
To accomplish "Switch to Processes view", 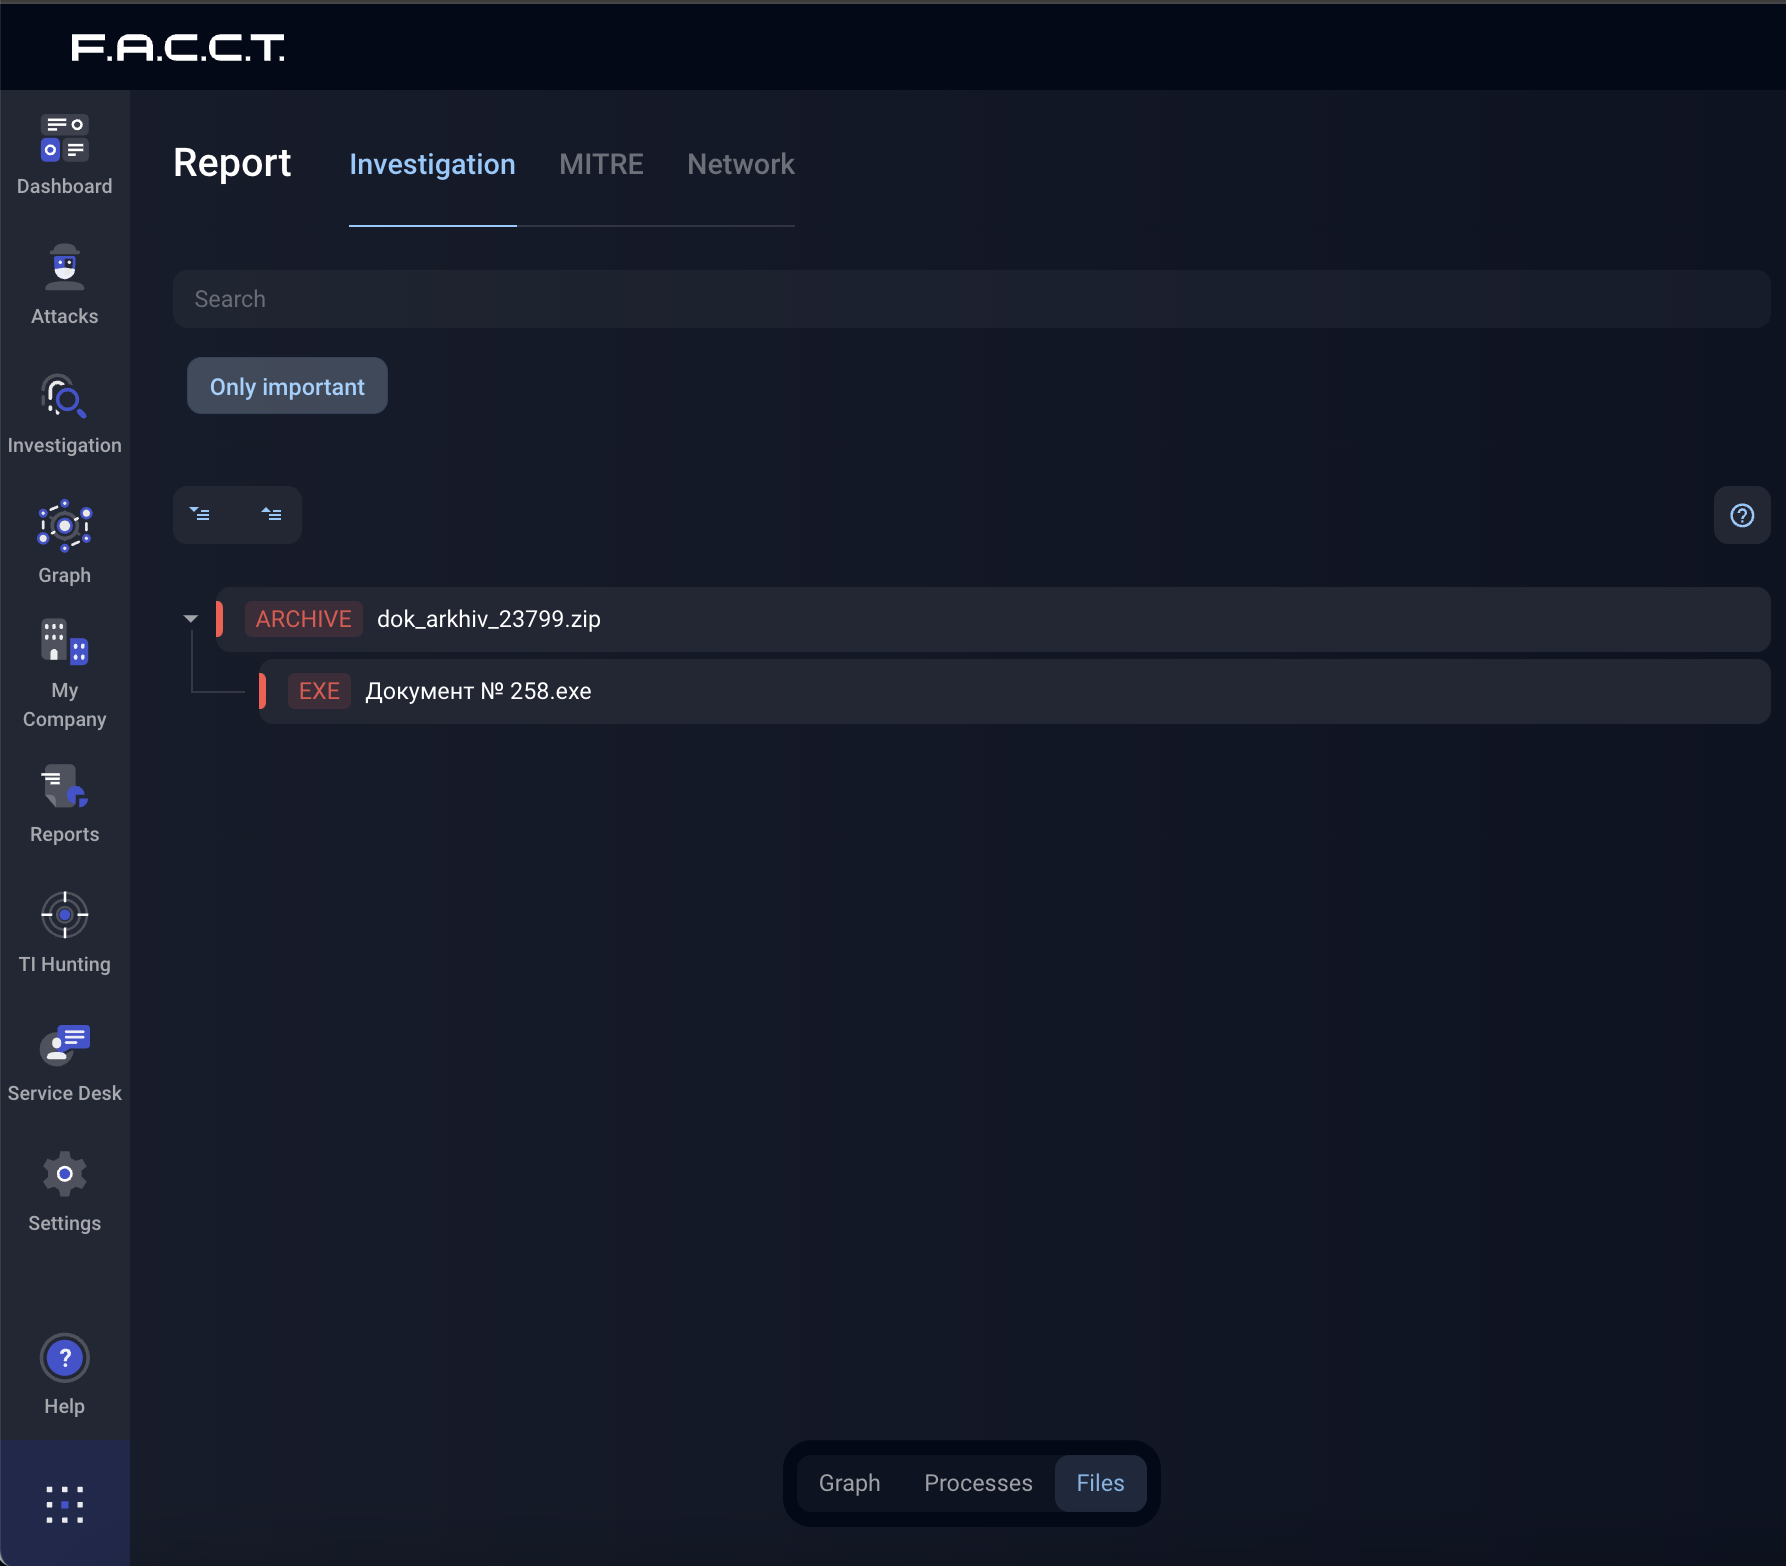I will [x=977, y=1483].
